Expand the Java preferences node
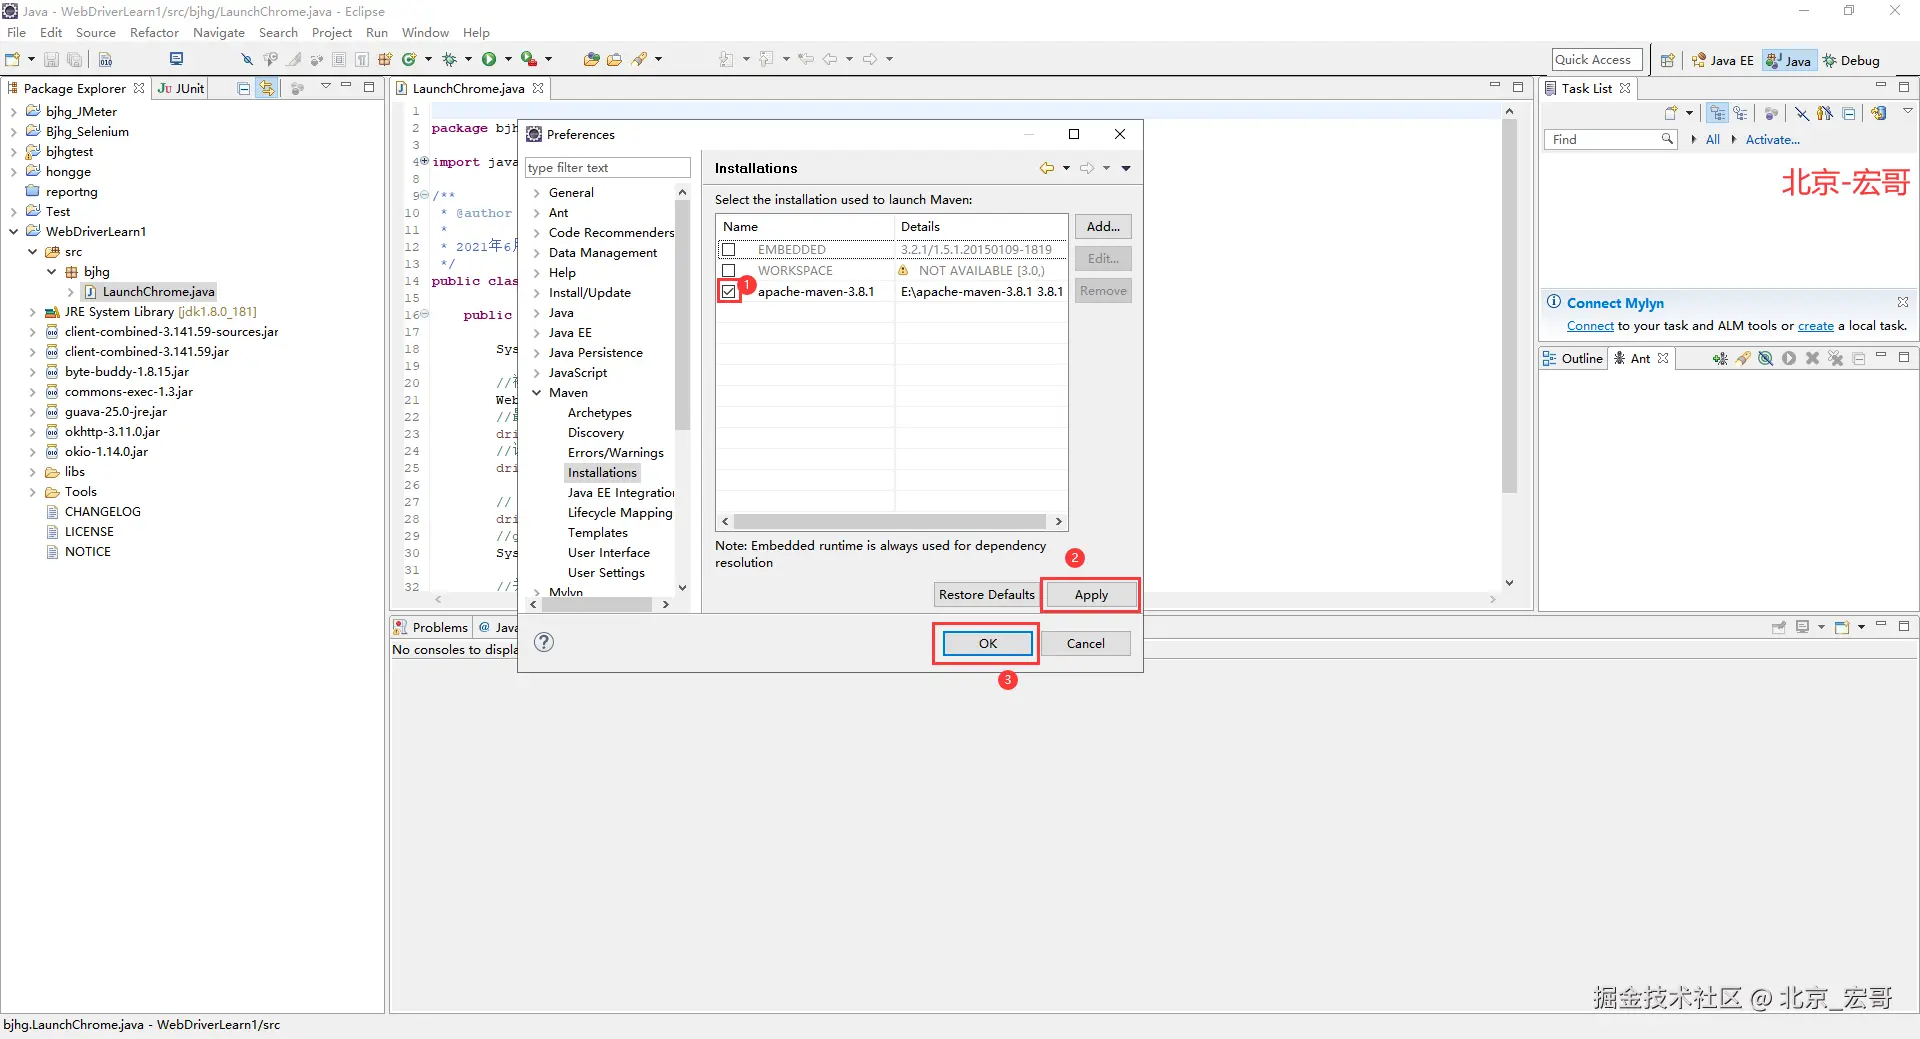 537,313
